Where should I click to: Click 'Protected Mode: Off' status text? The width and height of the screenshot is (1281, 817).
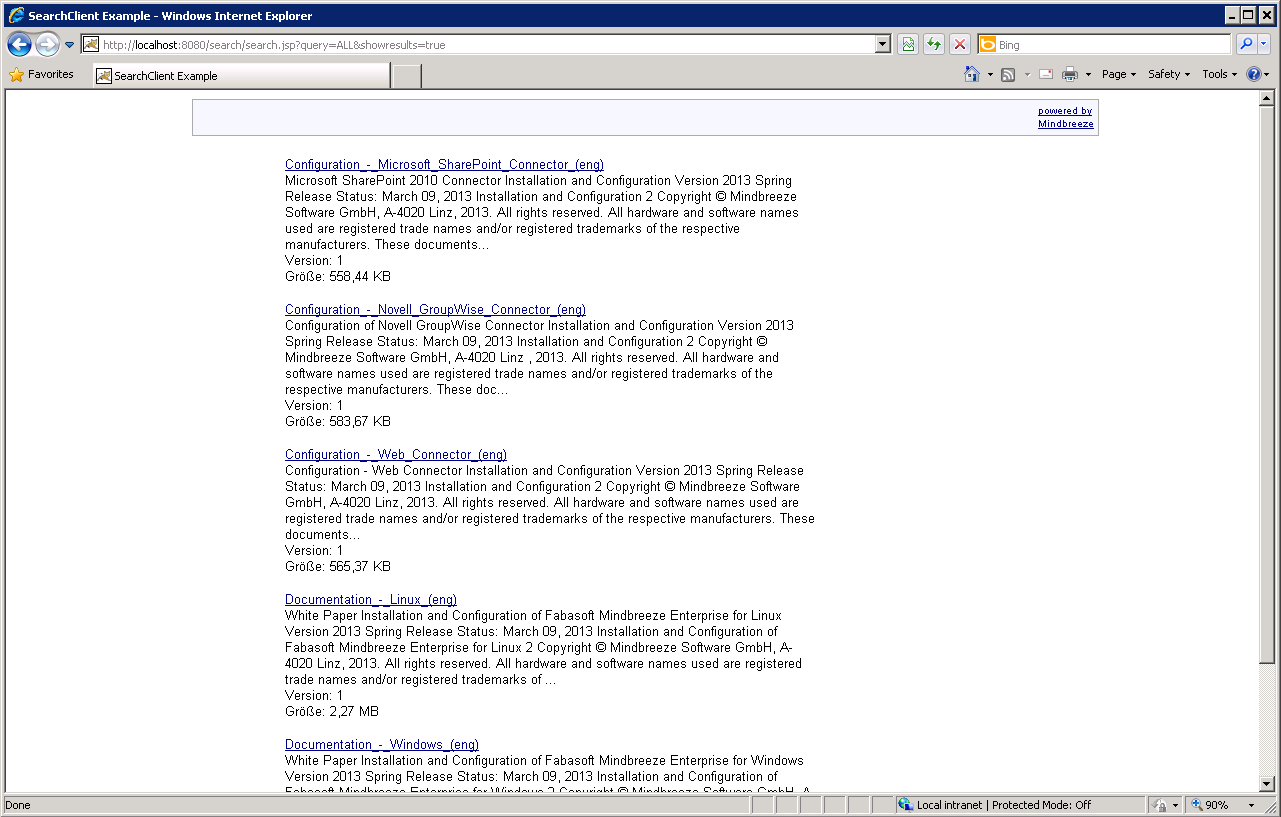(1041, 805)
